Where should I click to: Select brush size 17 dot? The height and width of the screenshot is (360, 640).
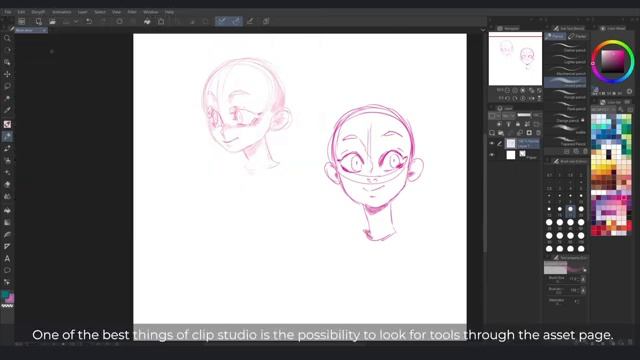570,209
